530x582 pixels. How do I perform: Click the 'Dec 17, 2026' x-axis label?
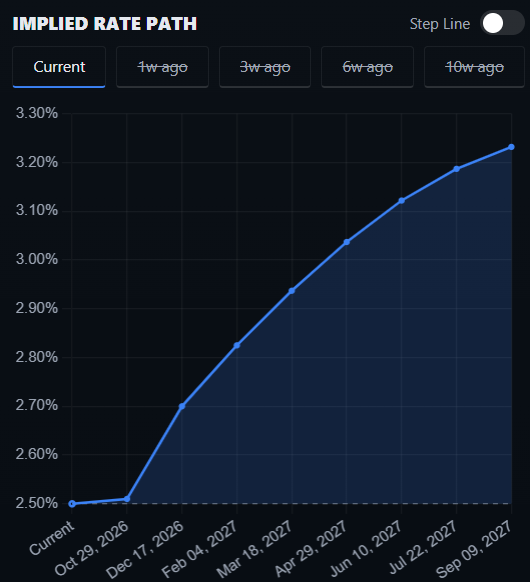pyautogui.click(x=145, y=549)
